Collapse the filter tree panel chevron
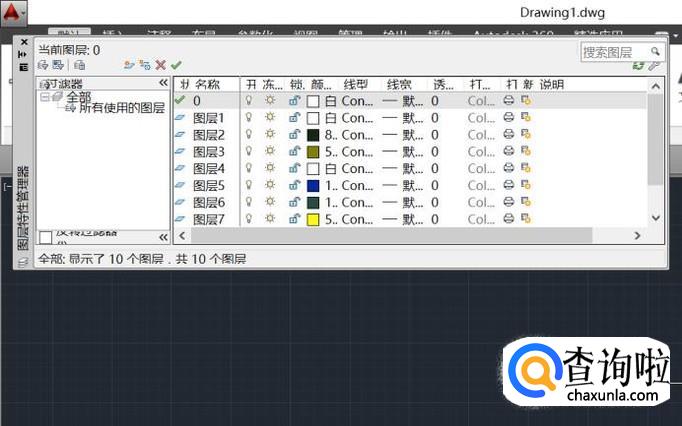This screenshot has width=682, height=426. [163, 83]
